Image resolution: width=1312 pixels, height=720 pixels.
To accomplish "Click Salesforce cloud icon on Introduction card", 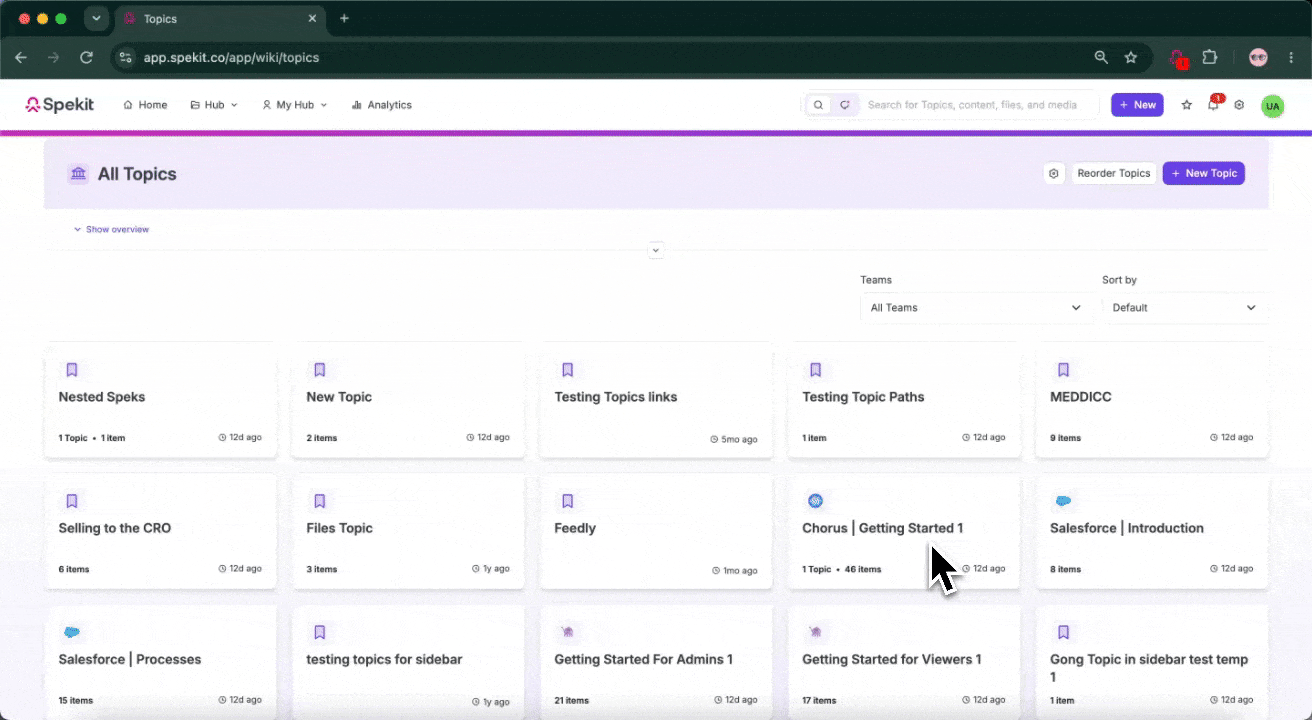I will pyautogui.click(x=1064, y=501).
